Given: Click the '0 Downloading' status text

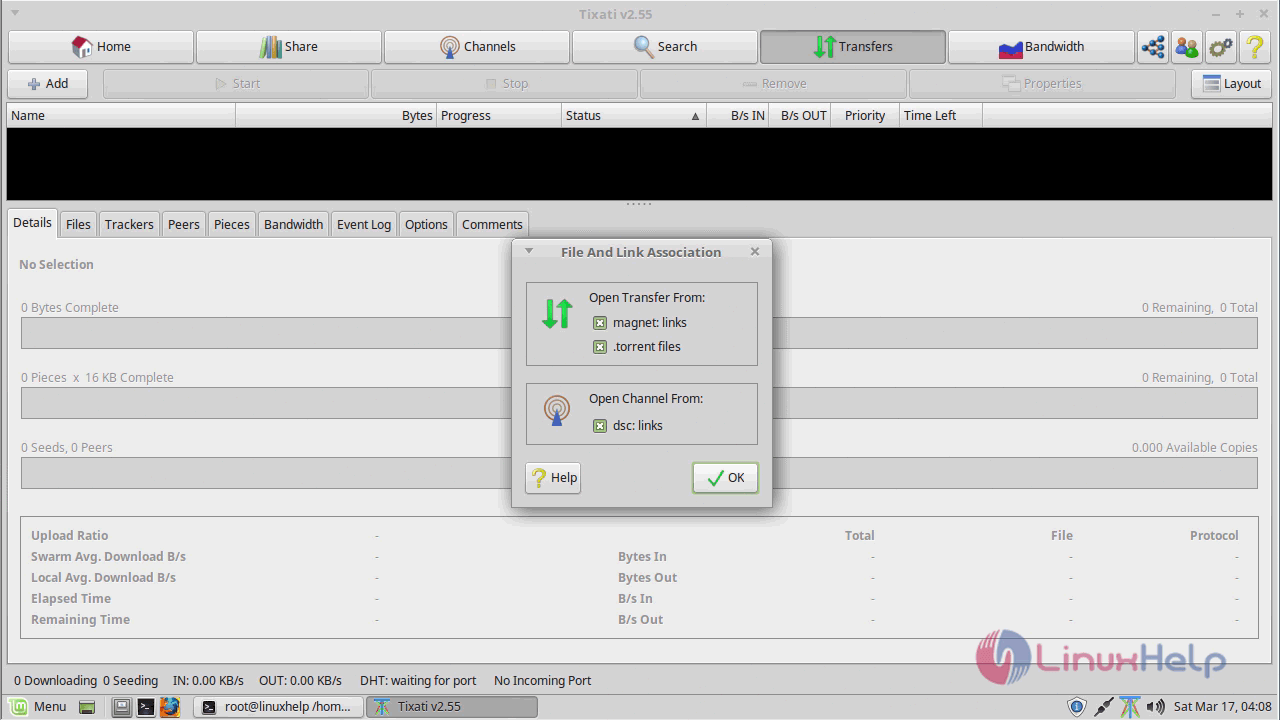Looking at the screenshot, I should click(56, 681).
